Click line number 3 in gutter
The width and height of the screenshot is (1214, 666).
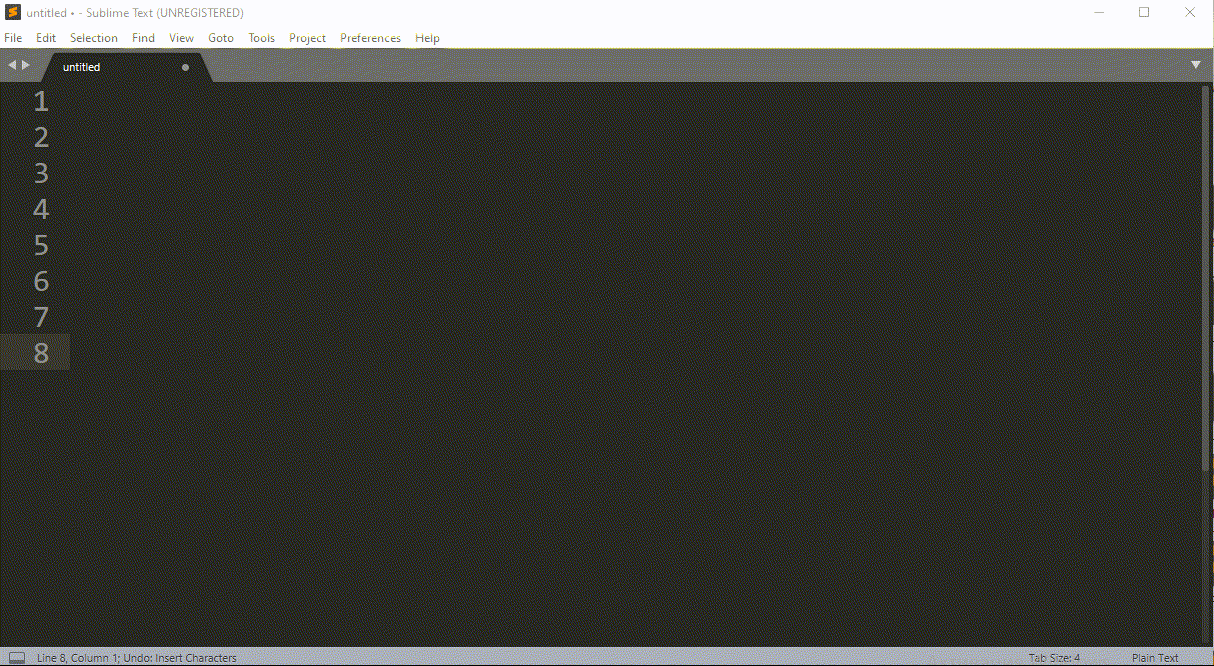[41, 173]
